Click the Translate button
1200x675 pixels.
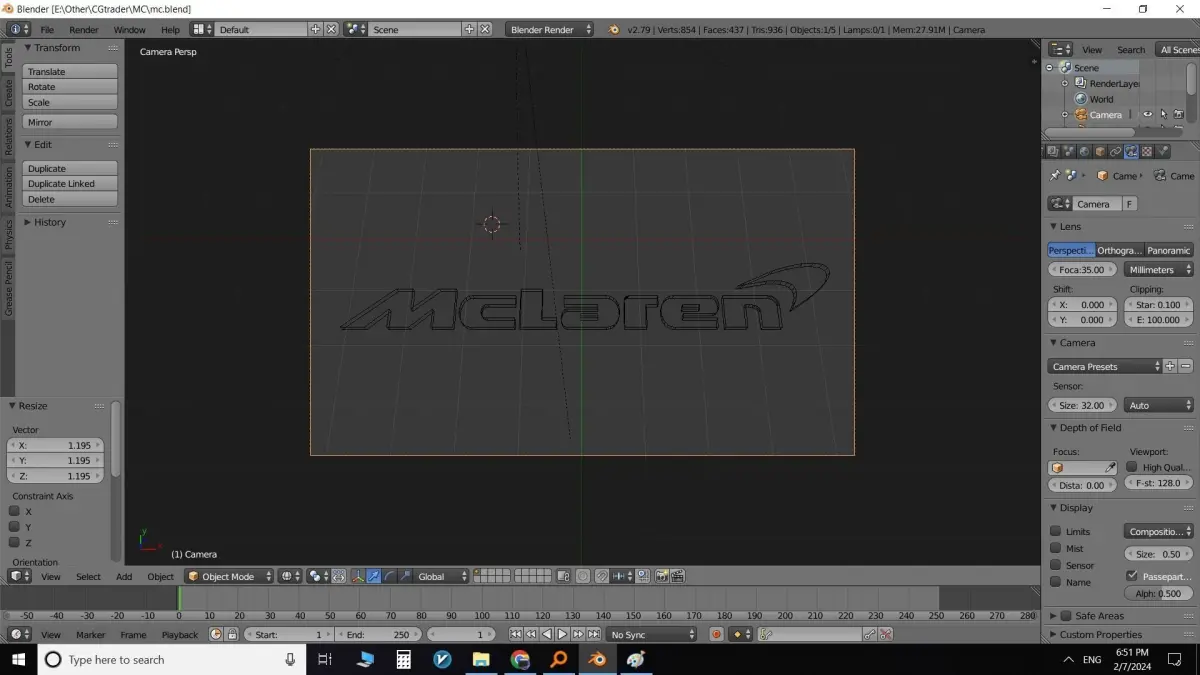point(70,71)
